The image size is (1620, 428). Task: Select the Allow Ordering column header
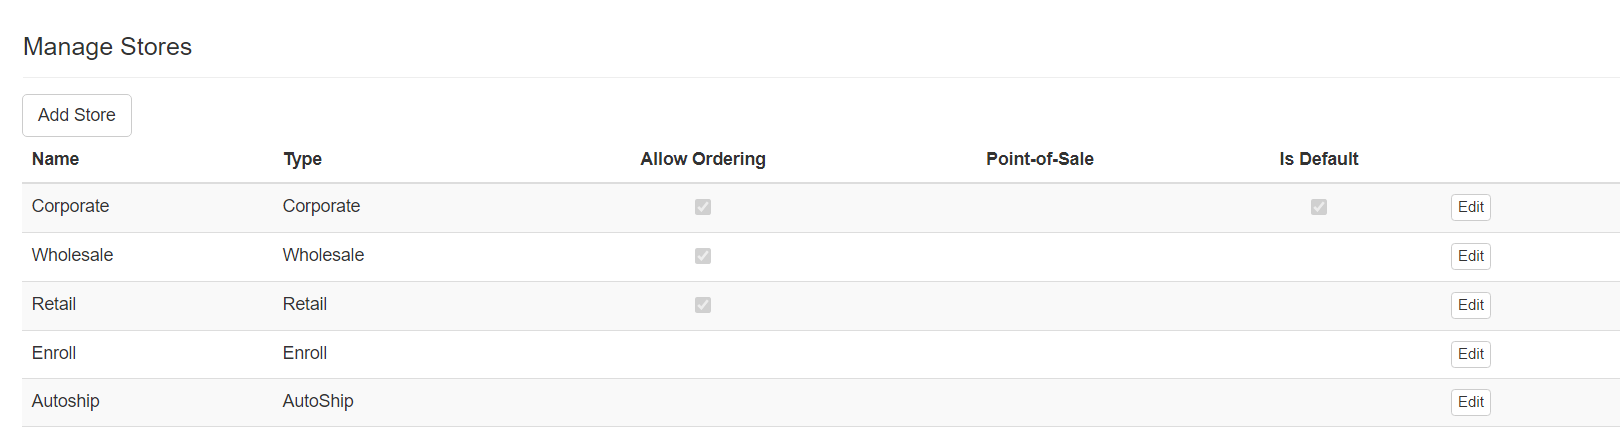tap(703, 159)
